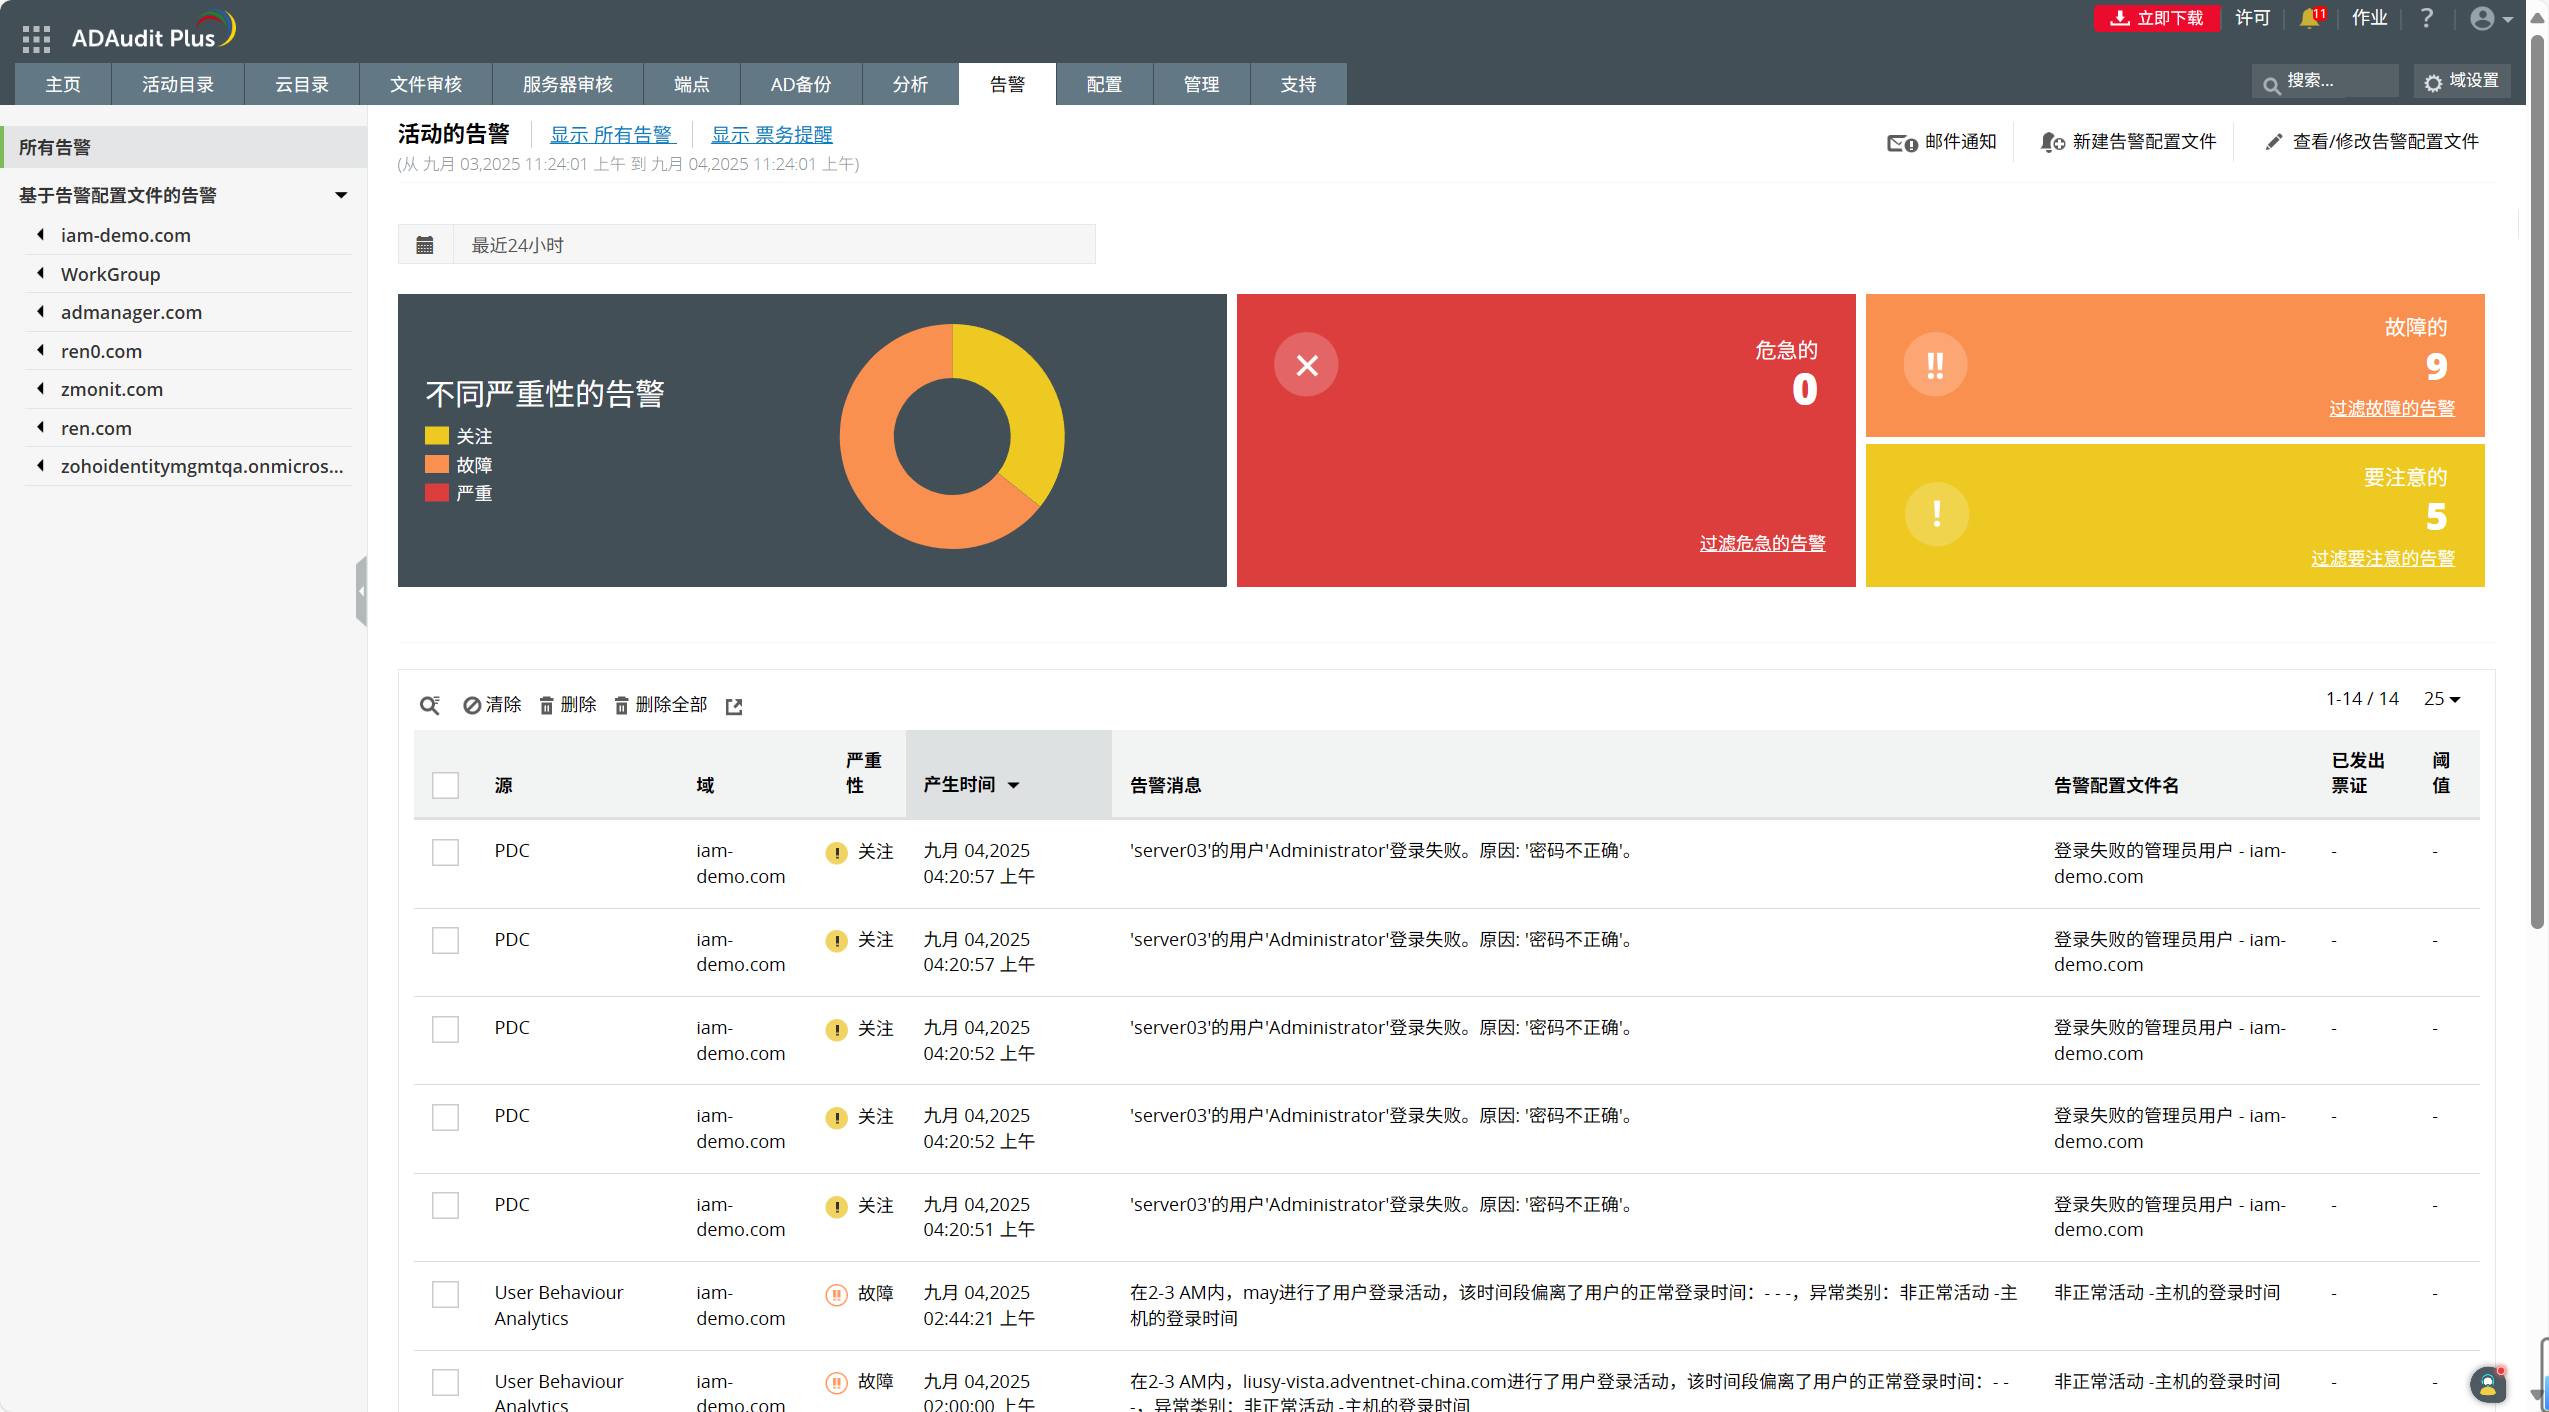
Task: Open the user account dropdown
Action: [x=2489, y=17]
